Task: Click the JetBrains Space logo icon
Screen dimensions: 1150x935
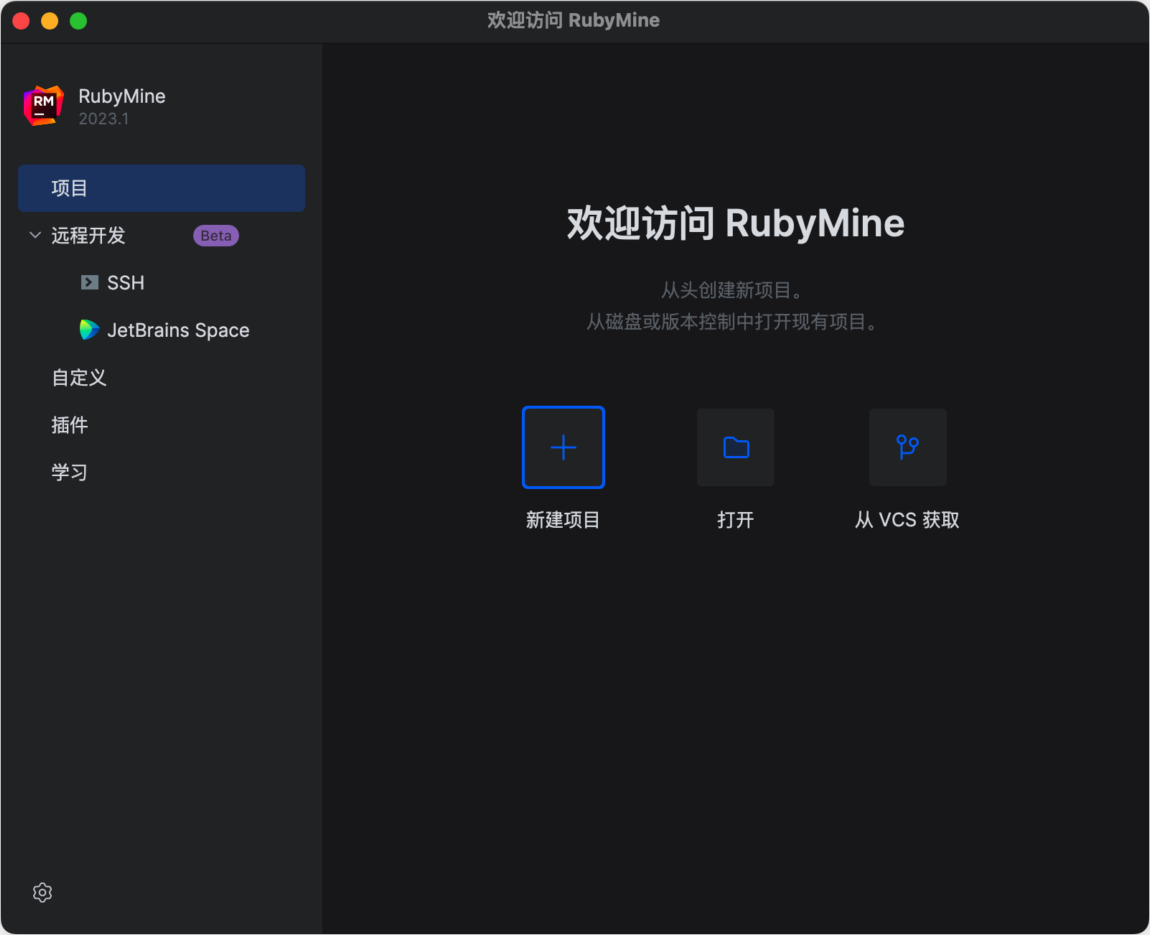Action: (x=89, y=330)
